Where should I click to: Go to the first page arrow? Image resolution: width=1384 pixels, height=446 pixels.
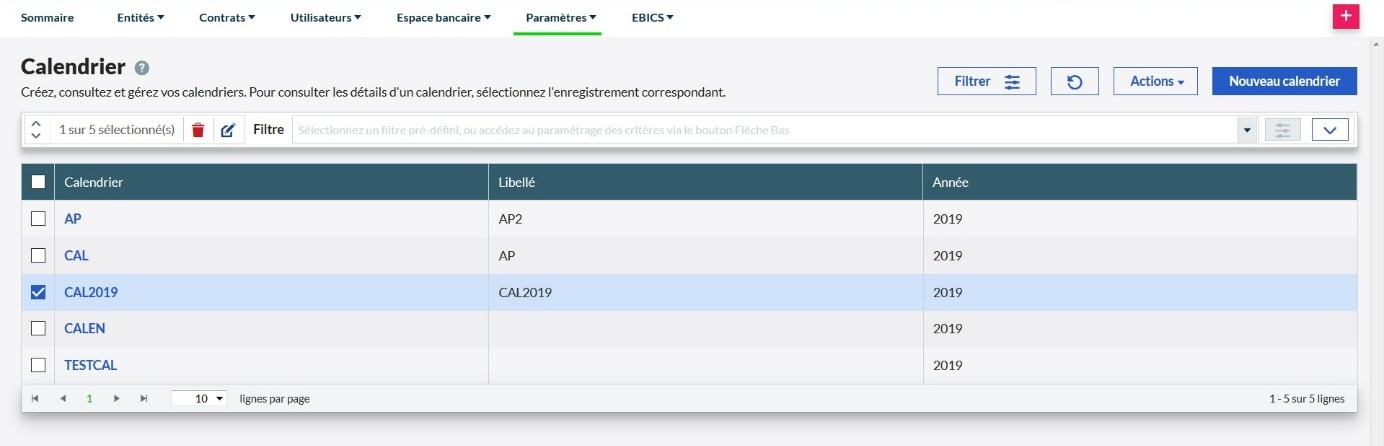35,398
